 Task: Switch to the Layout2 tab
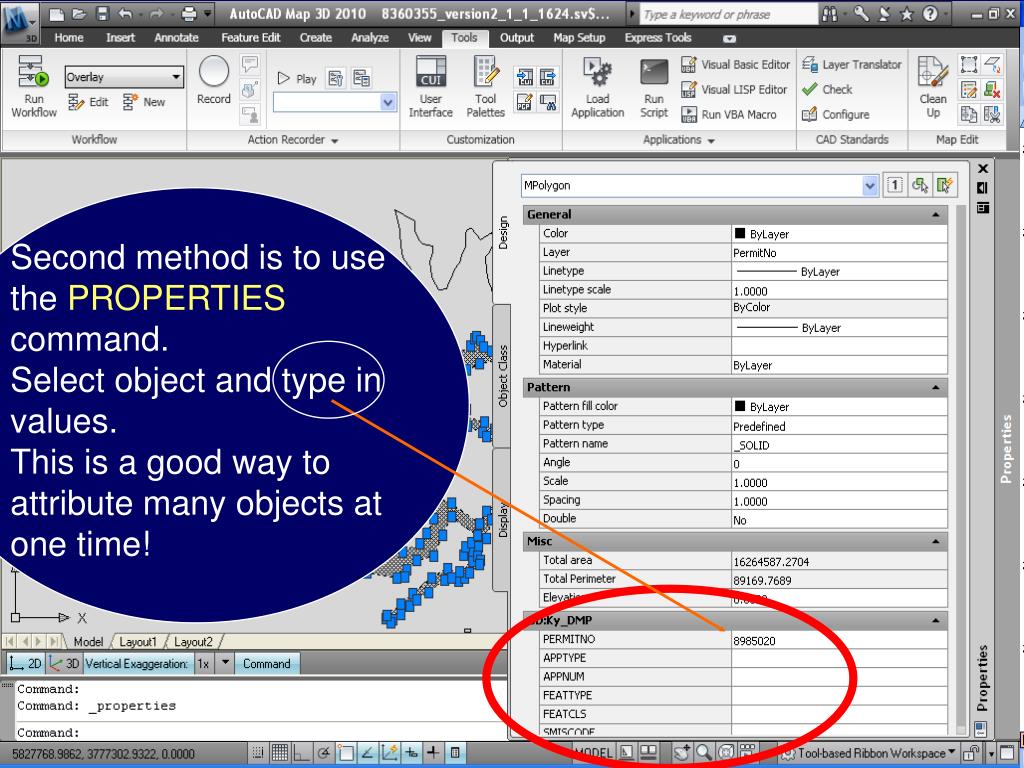click(193, 642)
